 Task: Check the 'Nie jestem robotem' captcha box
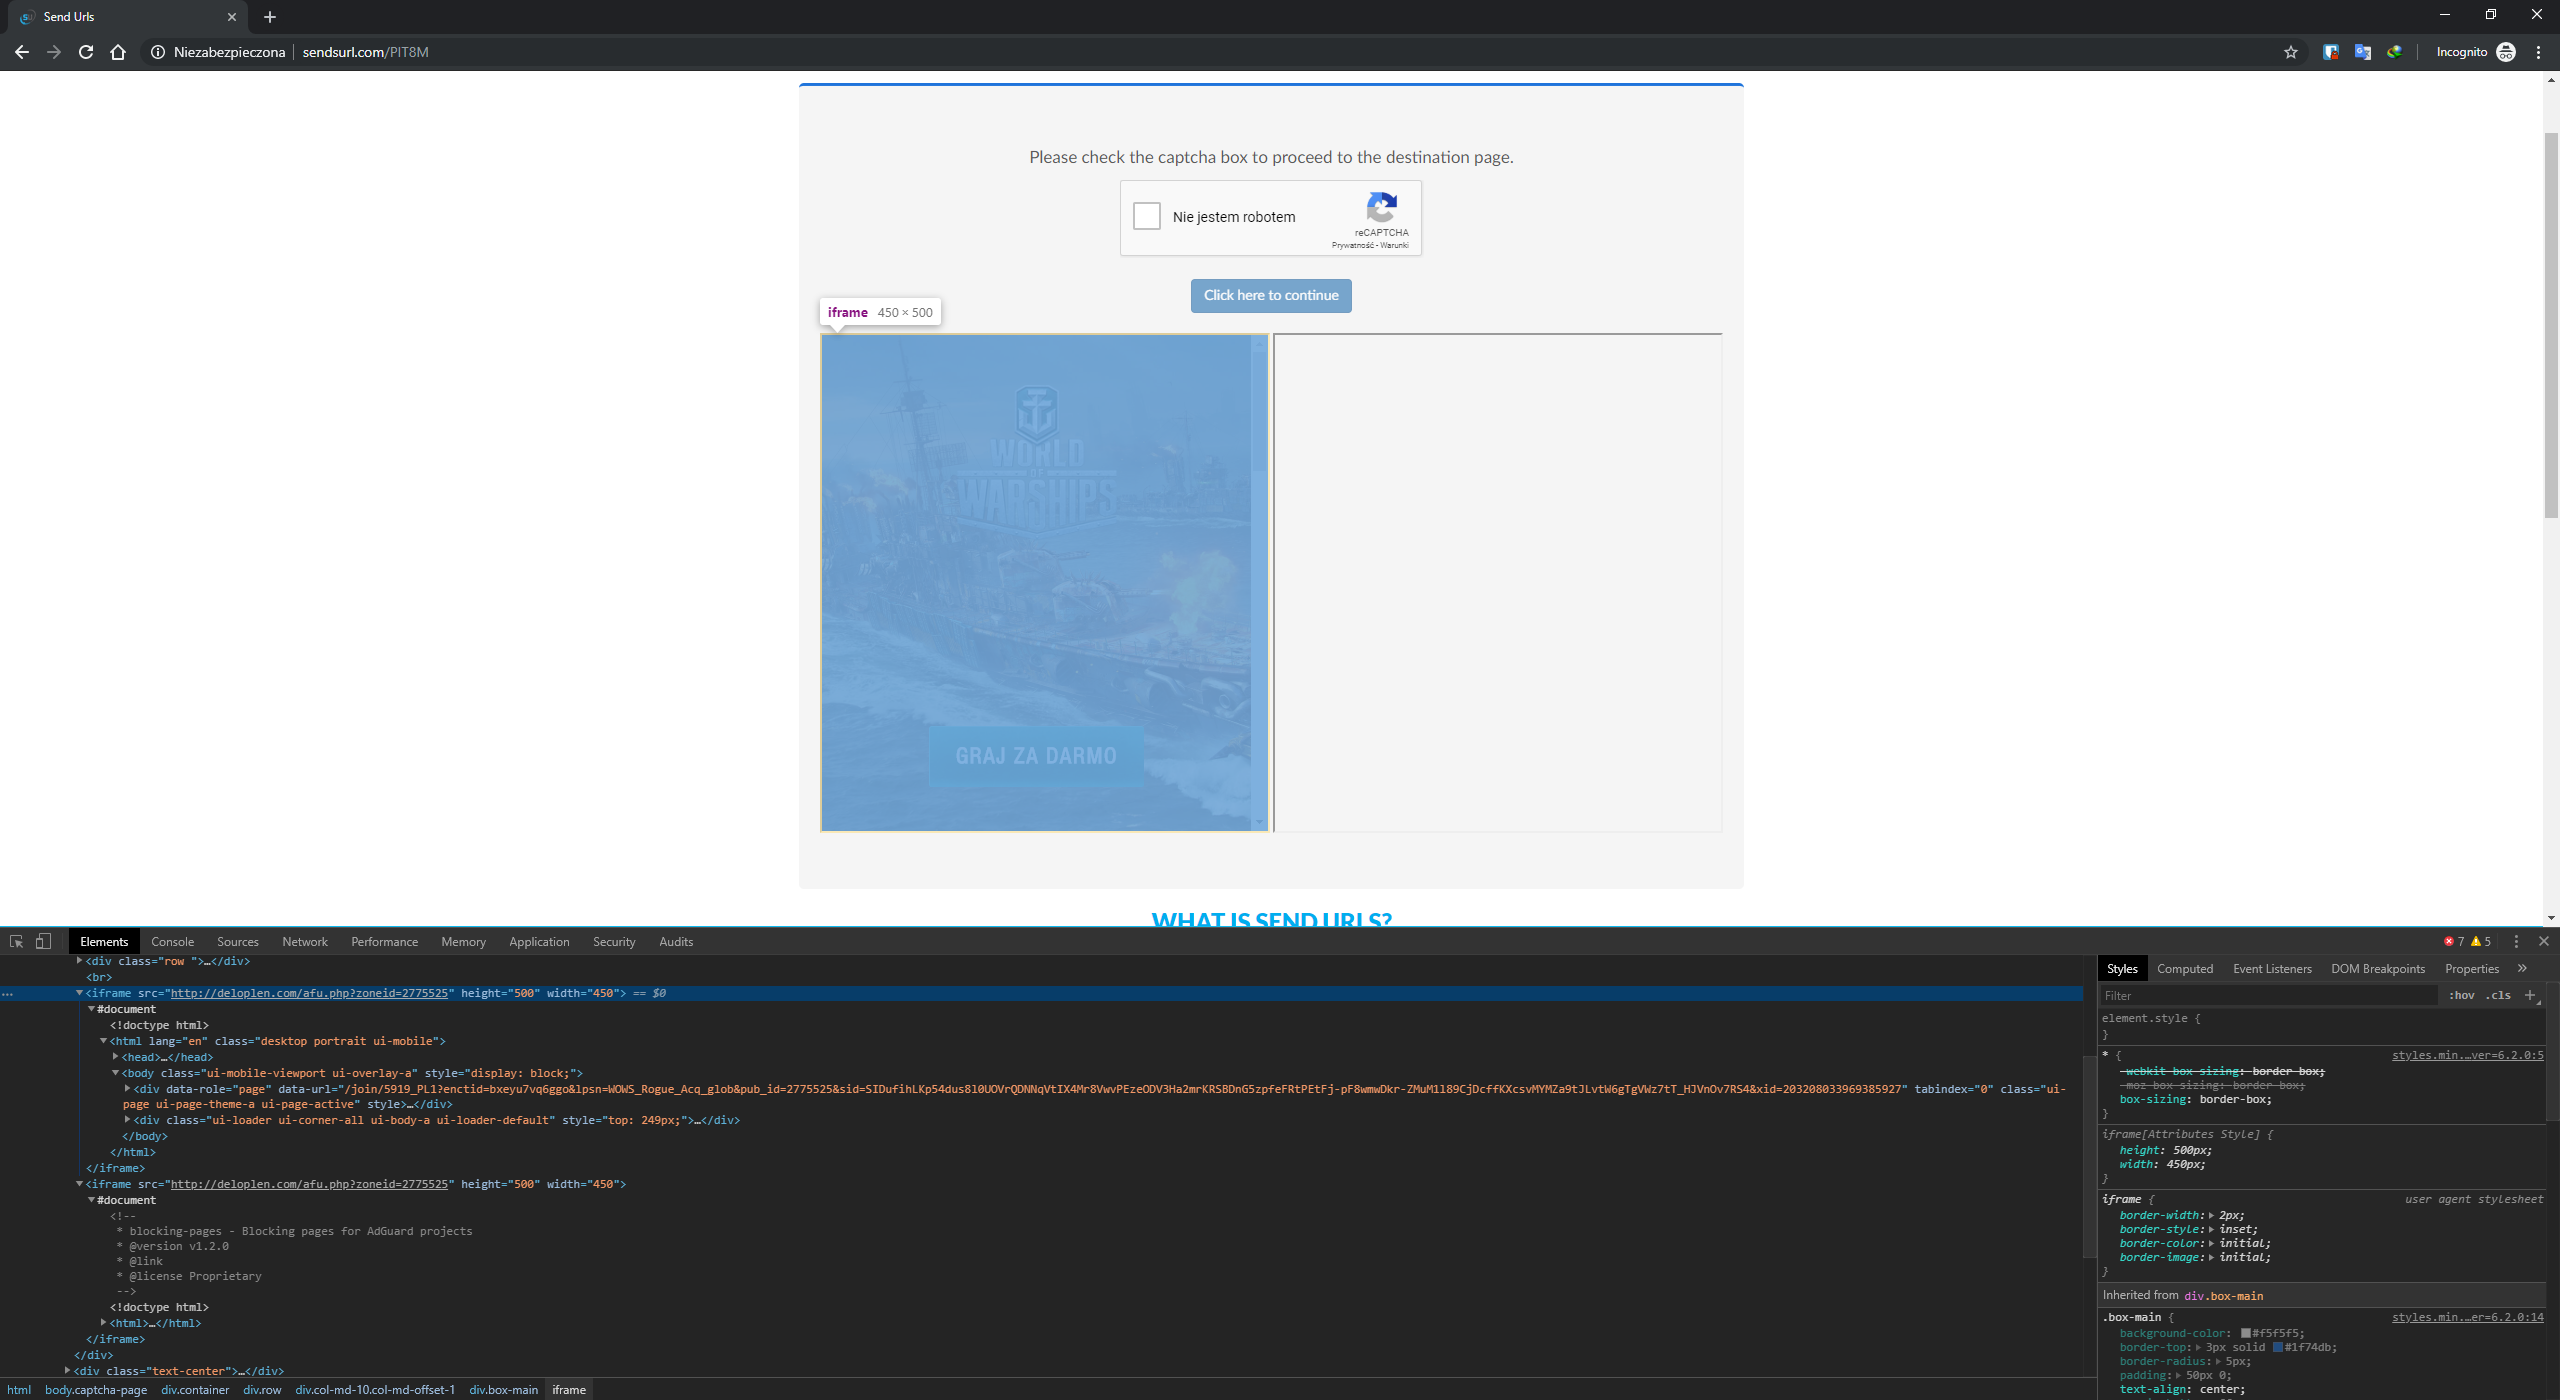point(1146,216)
